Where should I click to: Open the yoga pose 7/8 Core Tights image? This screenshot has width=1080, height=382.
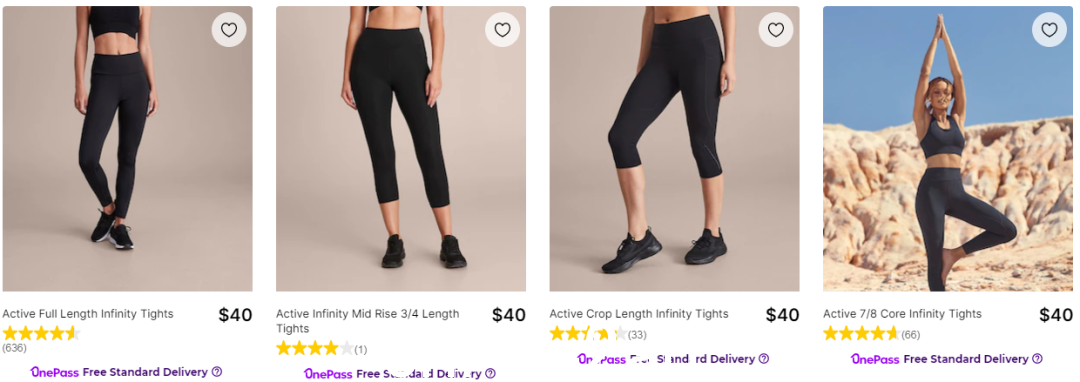click(948, 149)
